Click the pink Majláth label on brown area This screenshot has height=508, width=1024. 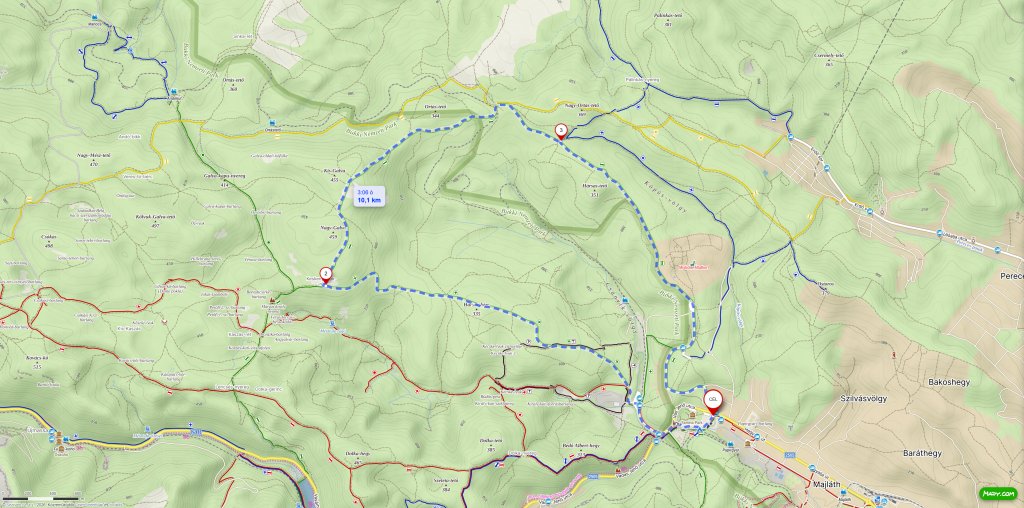(x=693, y=267)
